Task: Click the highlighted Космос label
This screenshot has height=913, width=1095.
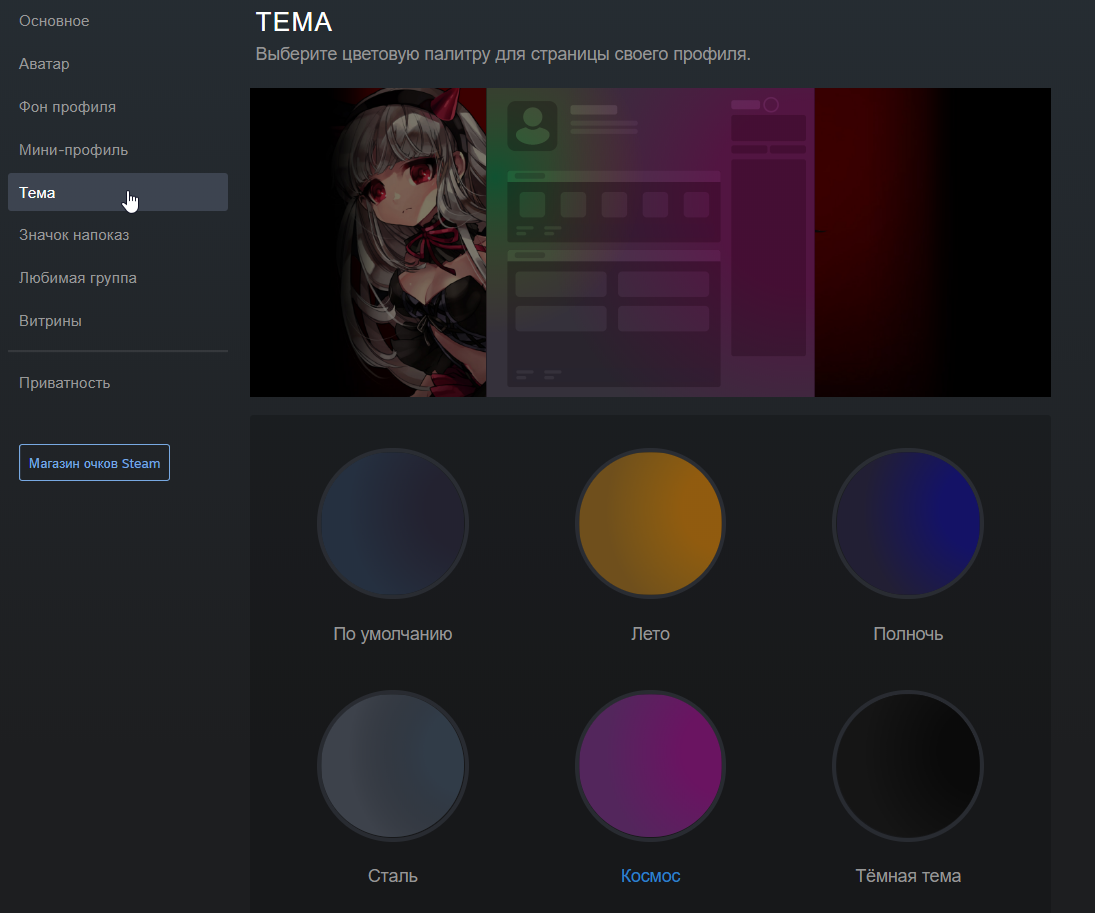Action: [650, 876]
